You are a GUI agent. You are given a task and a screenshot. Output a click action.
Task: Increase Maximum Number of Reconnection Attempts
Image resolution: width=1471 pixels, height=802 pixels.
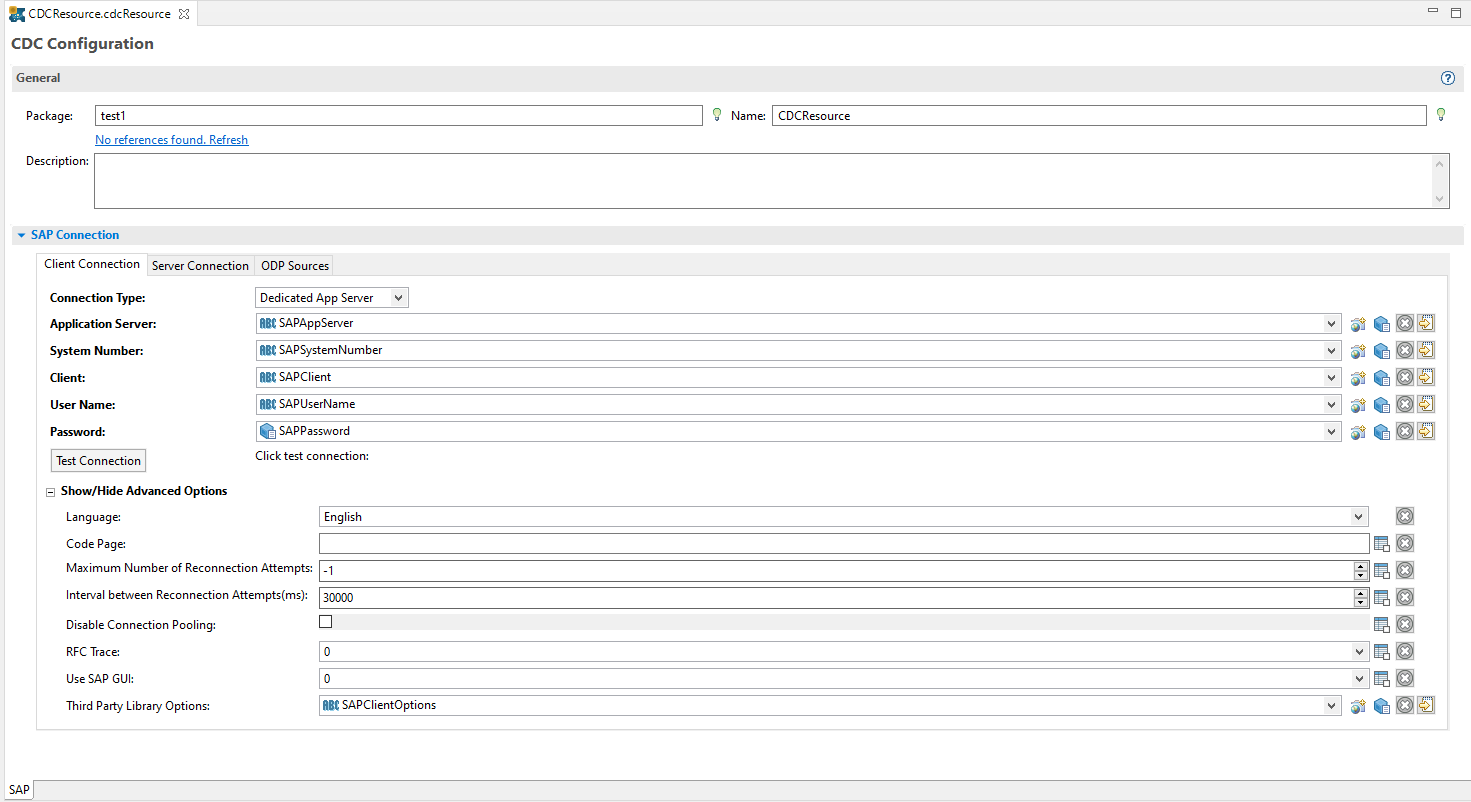1360,567
